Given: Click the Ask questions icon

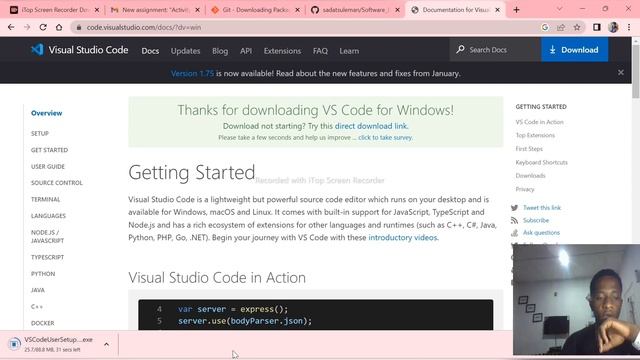Looking at the screenshot, I should click(x=514, y=233).
